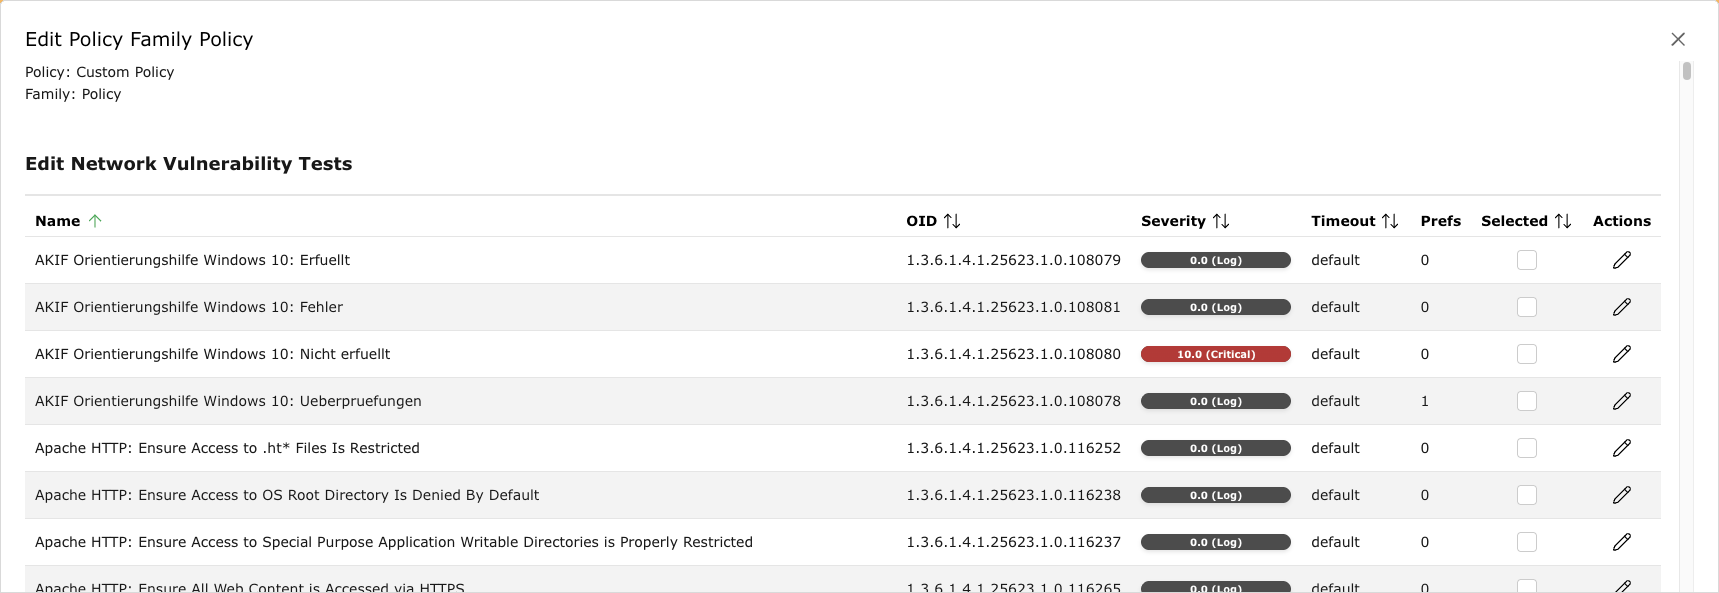
Task: Edit Apache .ht* Files Is Restricted test
Action: (1621, 448)
